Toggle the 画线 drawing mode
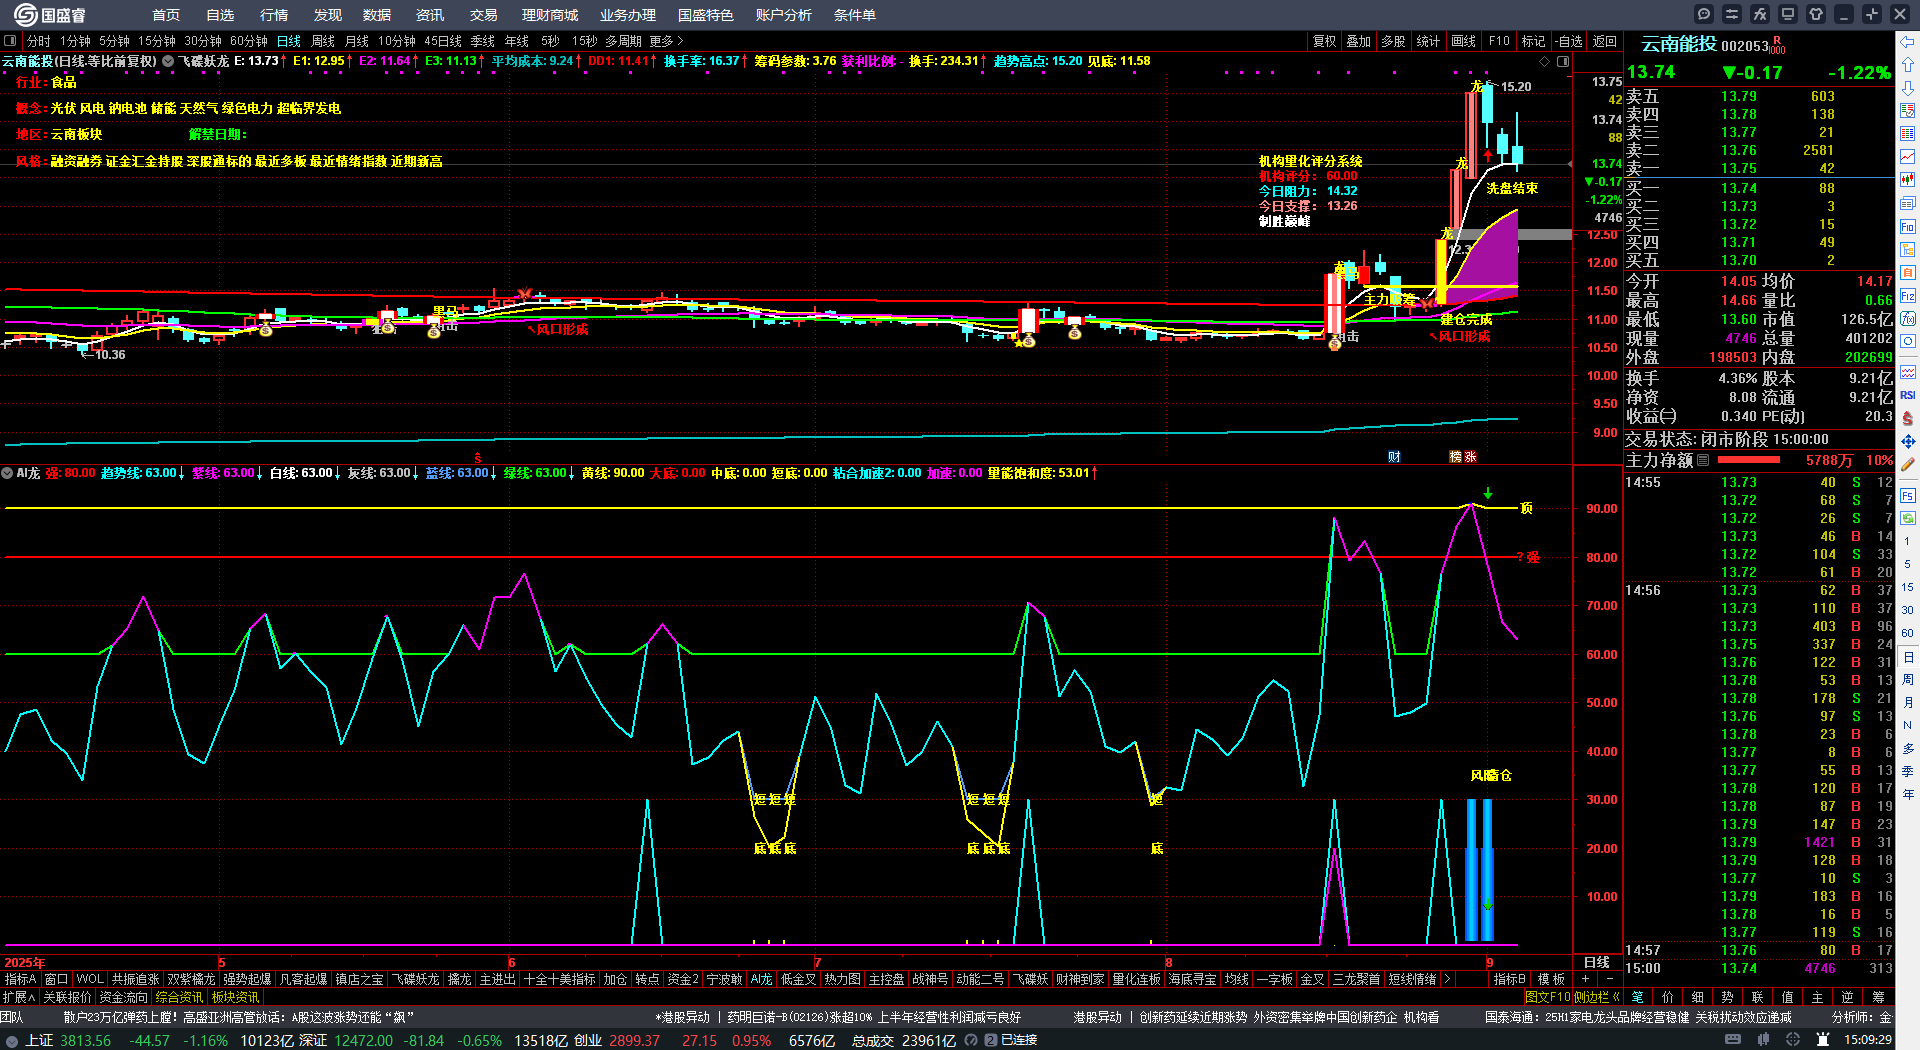Viewport: 1920px width, 1050px height. (1464, 41)
